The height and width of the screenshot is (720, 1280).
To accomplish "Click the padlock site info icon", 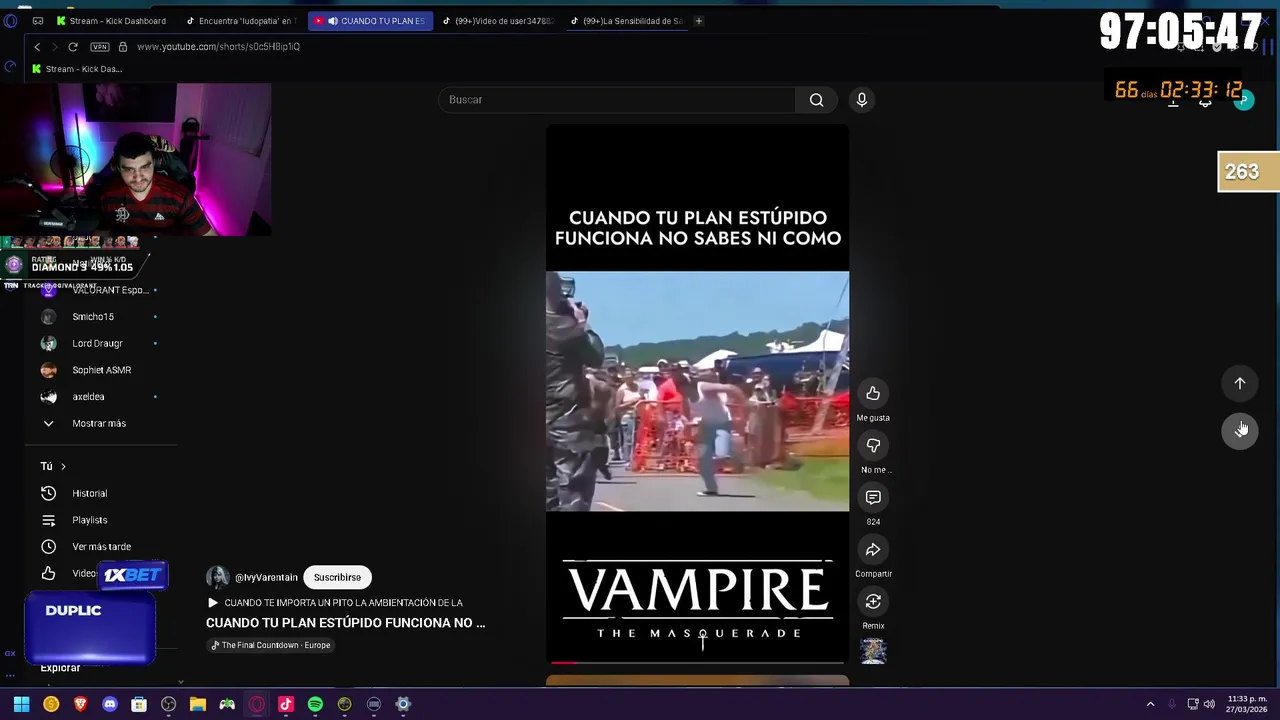I will (x=123, y=47).
